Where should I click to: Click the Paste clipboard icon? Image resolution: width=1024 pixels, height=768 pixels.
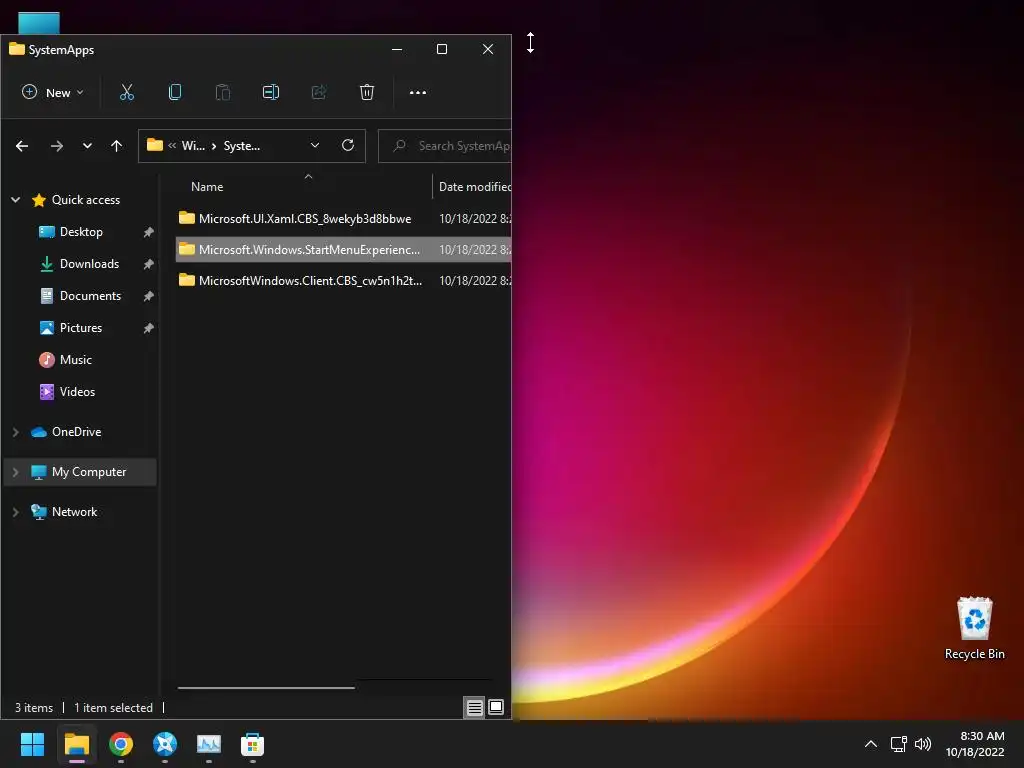[223, 92]
